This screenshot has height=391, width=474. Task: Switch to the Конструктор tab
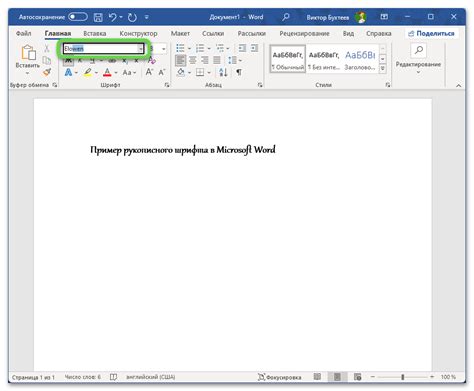click(x=138, y=33)
